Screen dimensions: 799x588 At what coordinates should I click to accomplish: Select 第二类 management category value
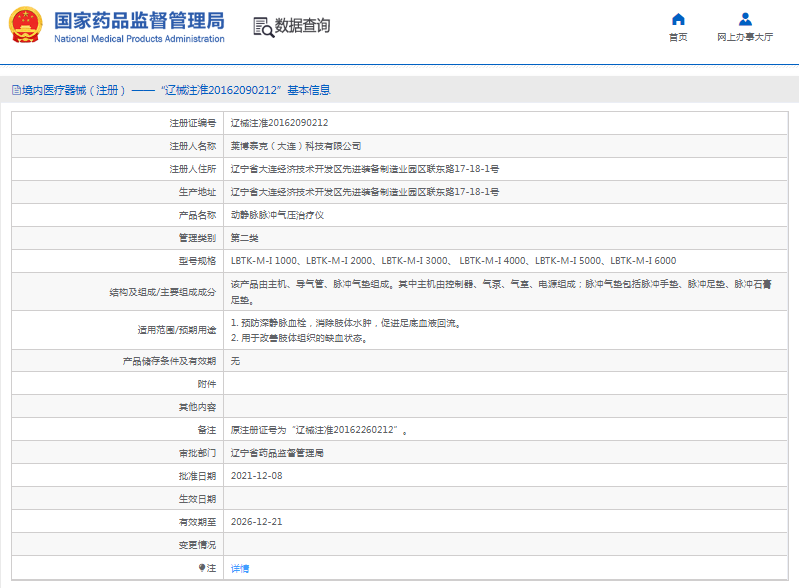(x=245, y=238)
